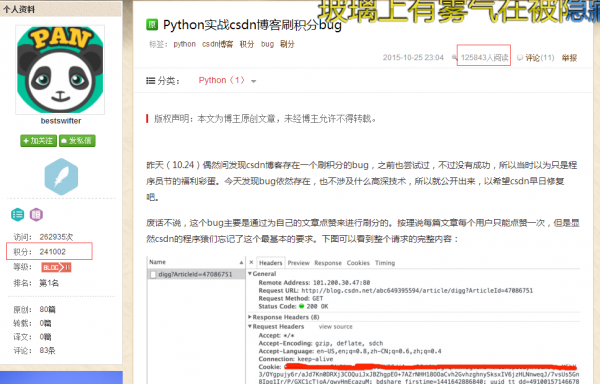This screenshot has width=600, height=384.
Task: Click the purple book medal icon
Action: click(x=36, y=215)
